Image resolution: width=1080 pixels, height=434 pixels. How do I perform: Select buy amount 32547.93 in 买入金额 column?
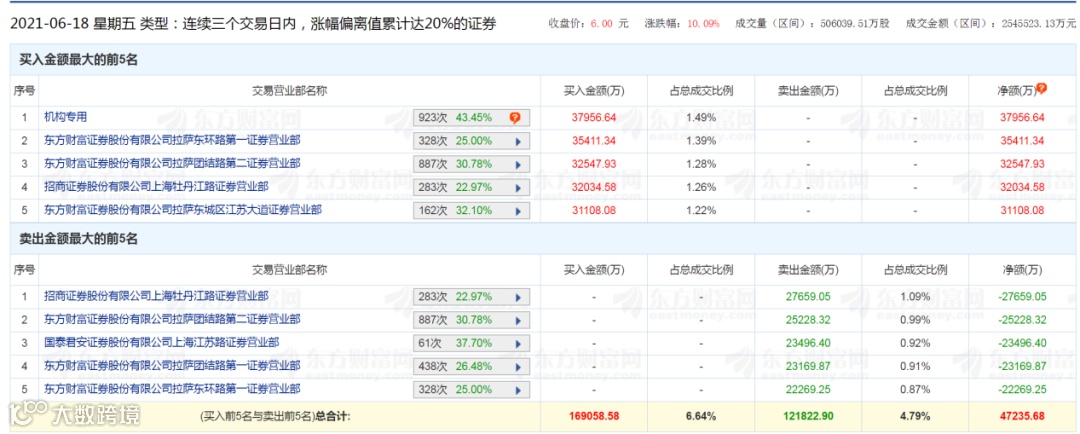594,164
